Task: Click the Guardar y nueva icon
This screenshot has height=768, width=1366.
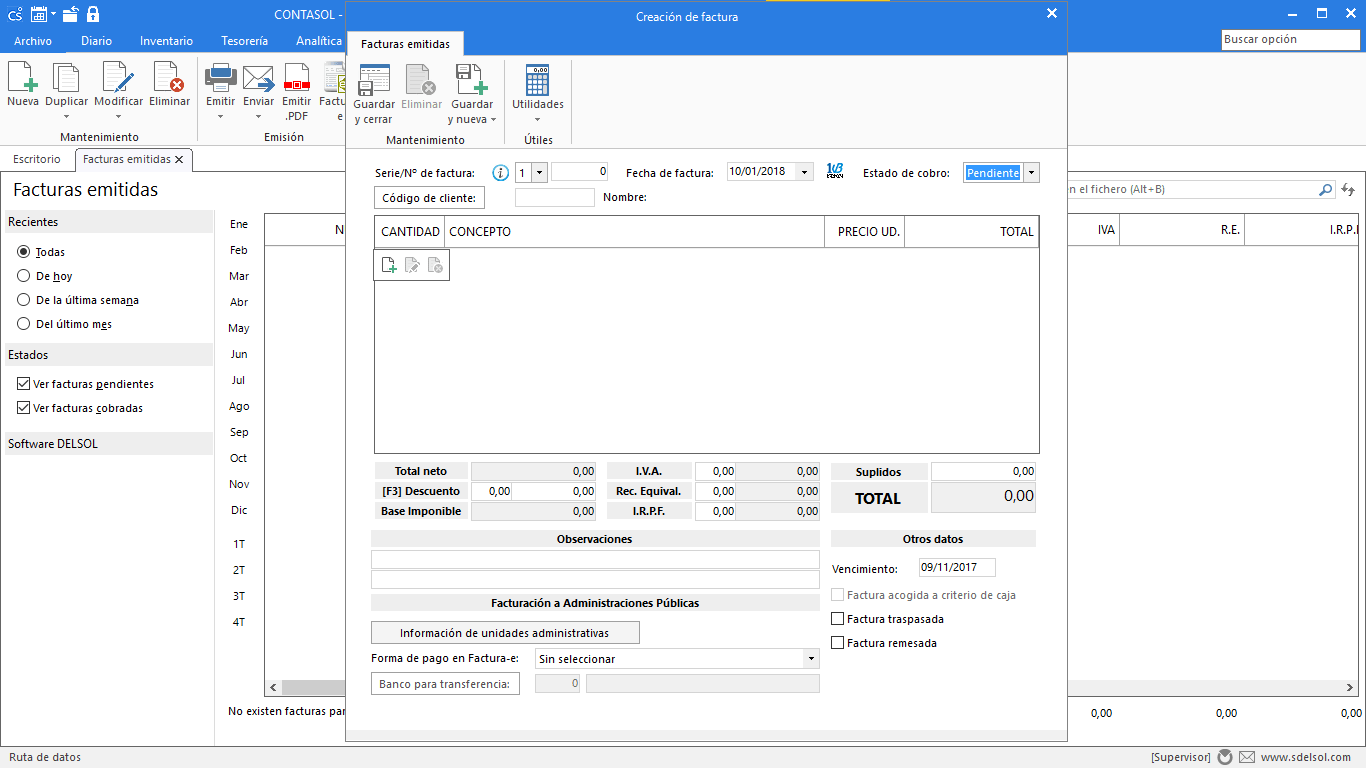Action: 471,80
